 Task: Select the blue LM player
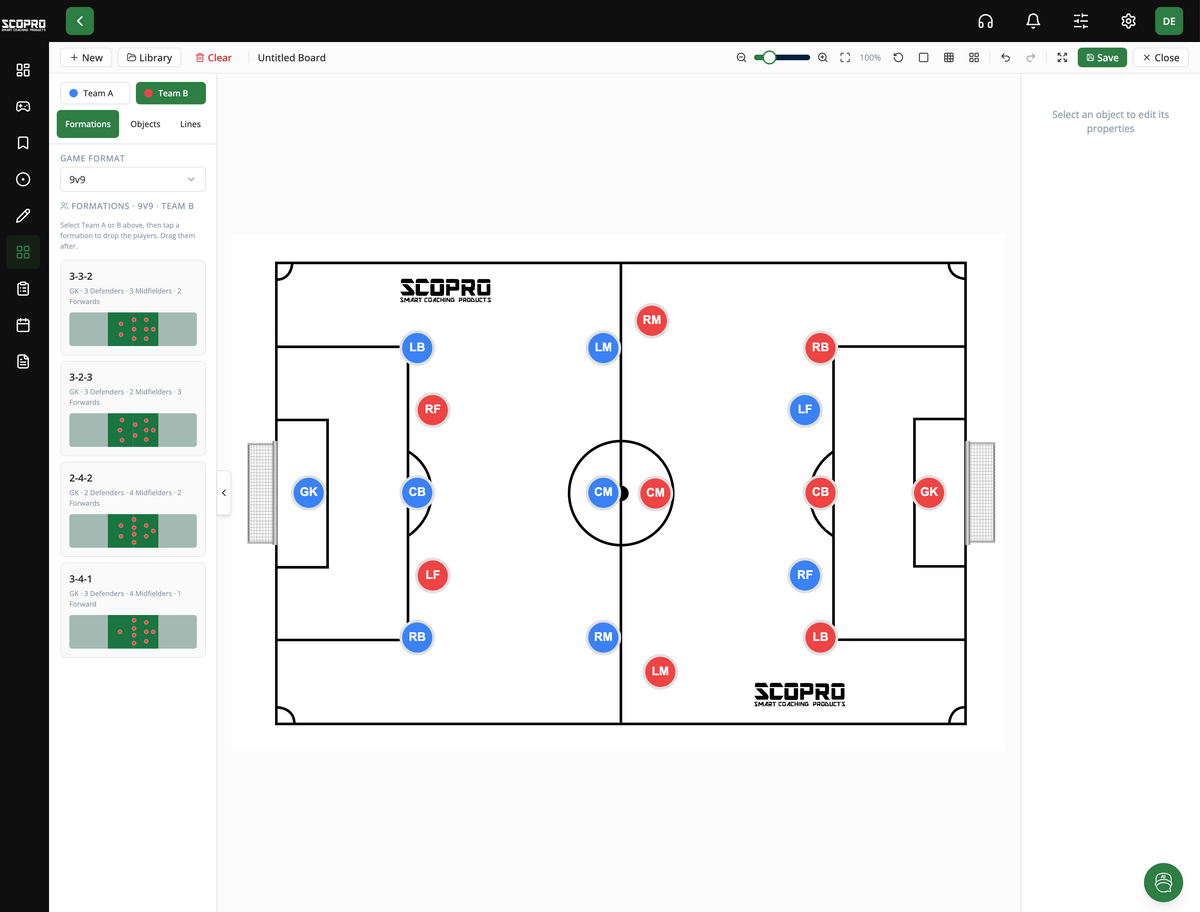click(603, 348)
